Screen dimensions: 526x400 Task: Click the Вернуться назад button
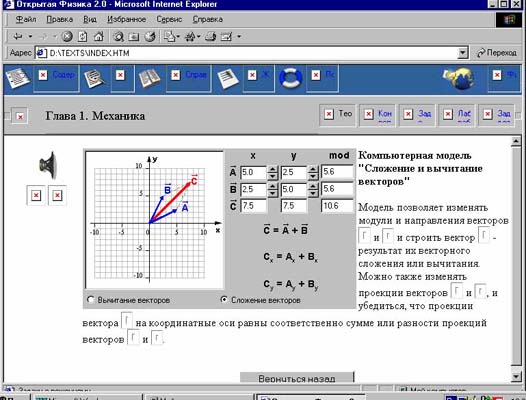(x=297, y=378)
